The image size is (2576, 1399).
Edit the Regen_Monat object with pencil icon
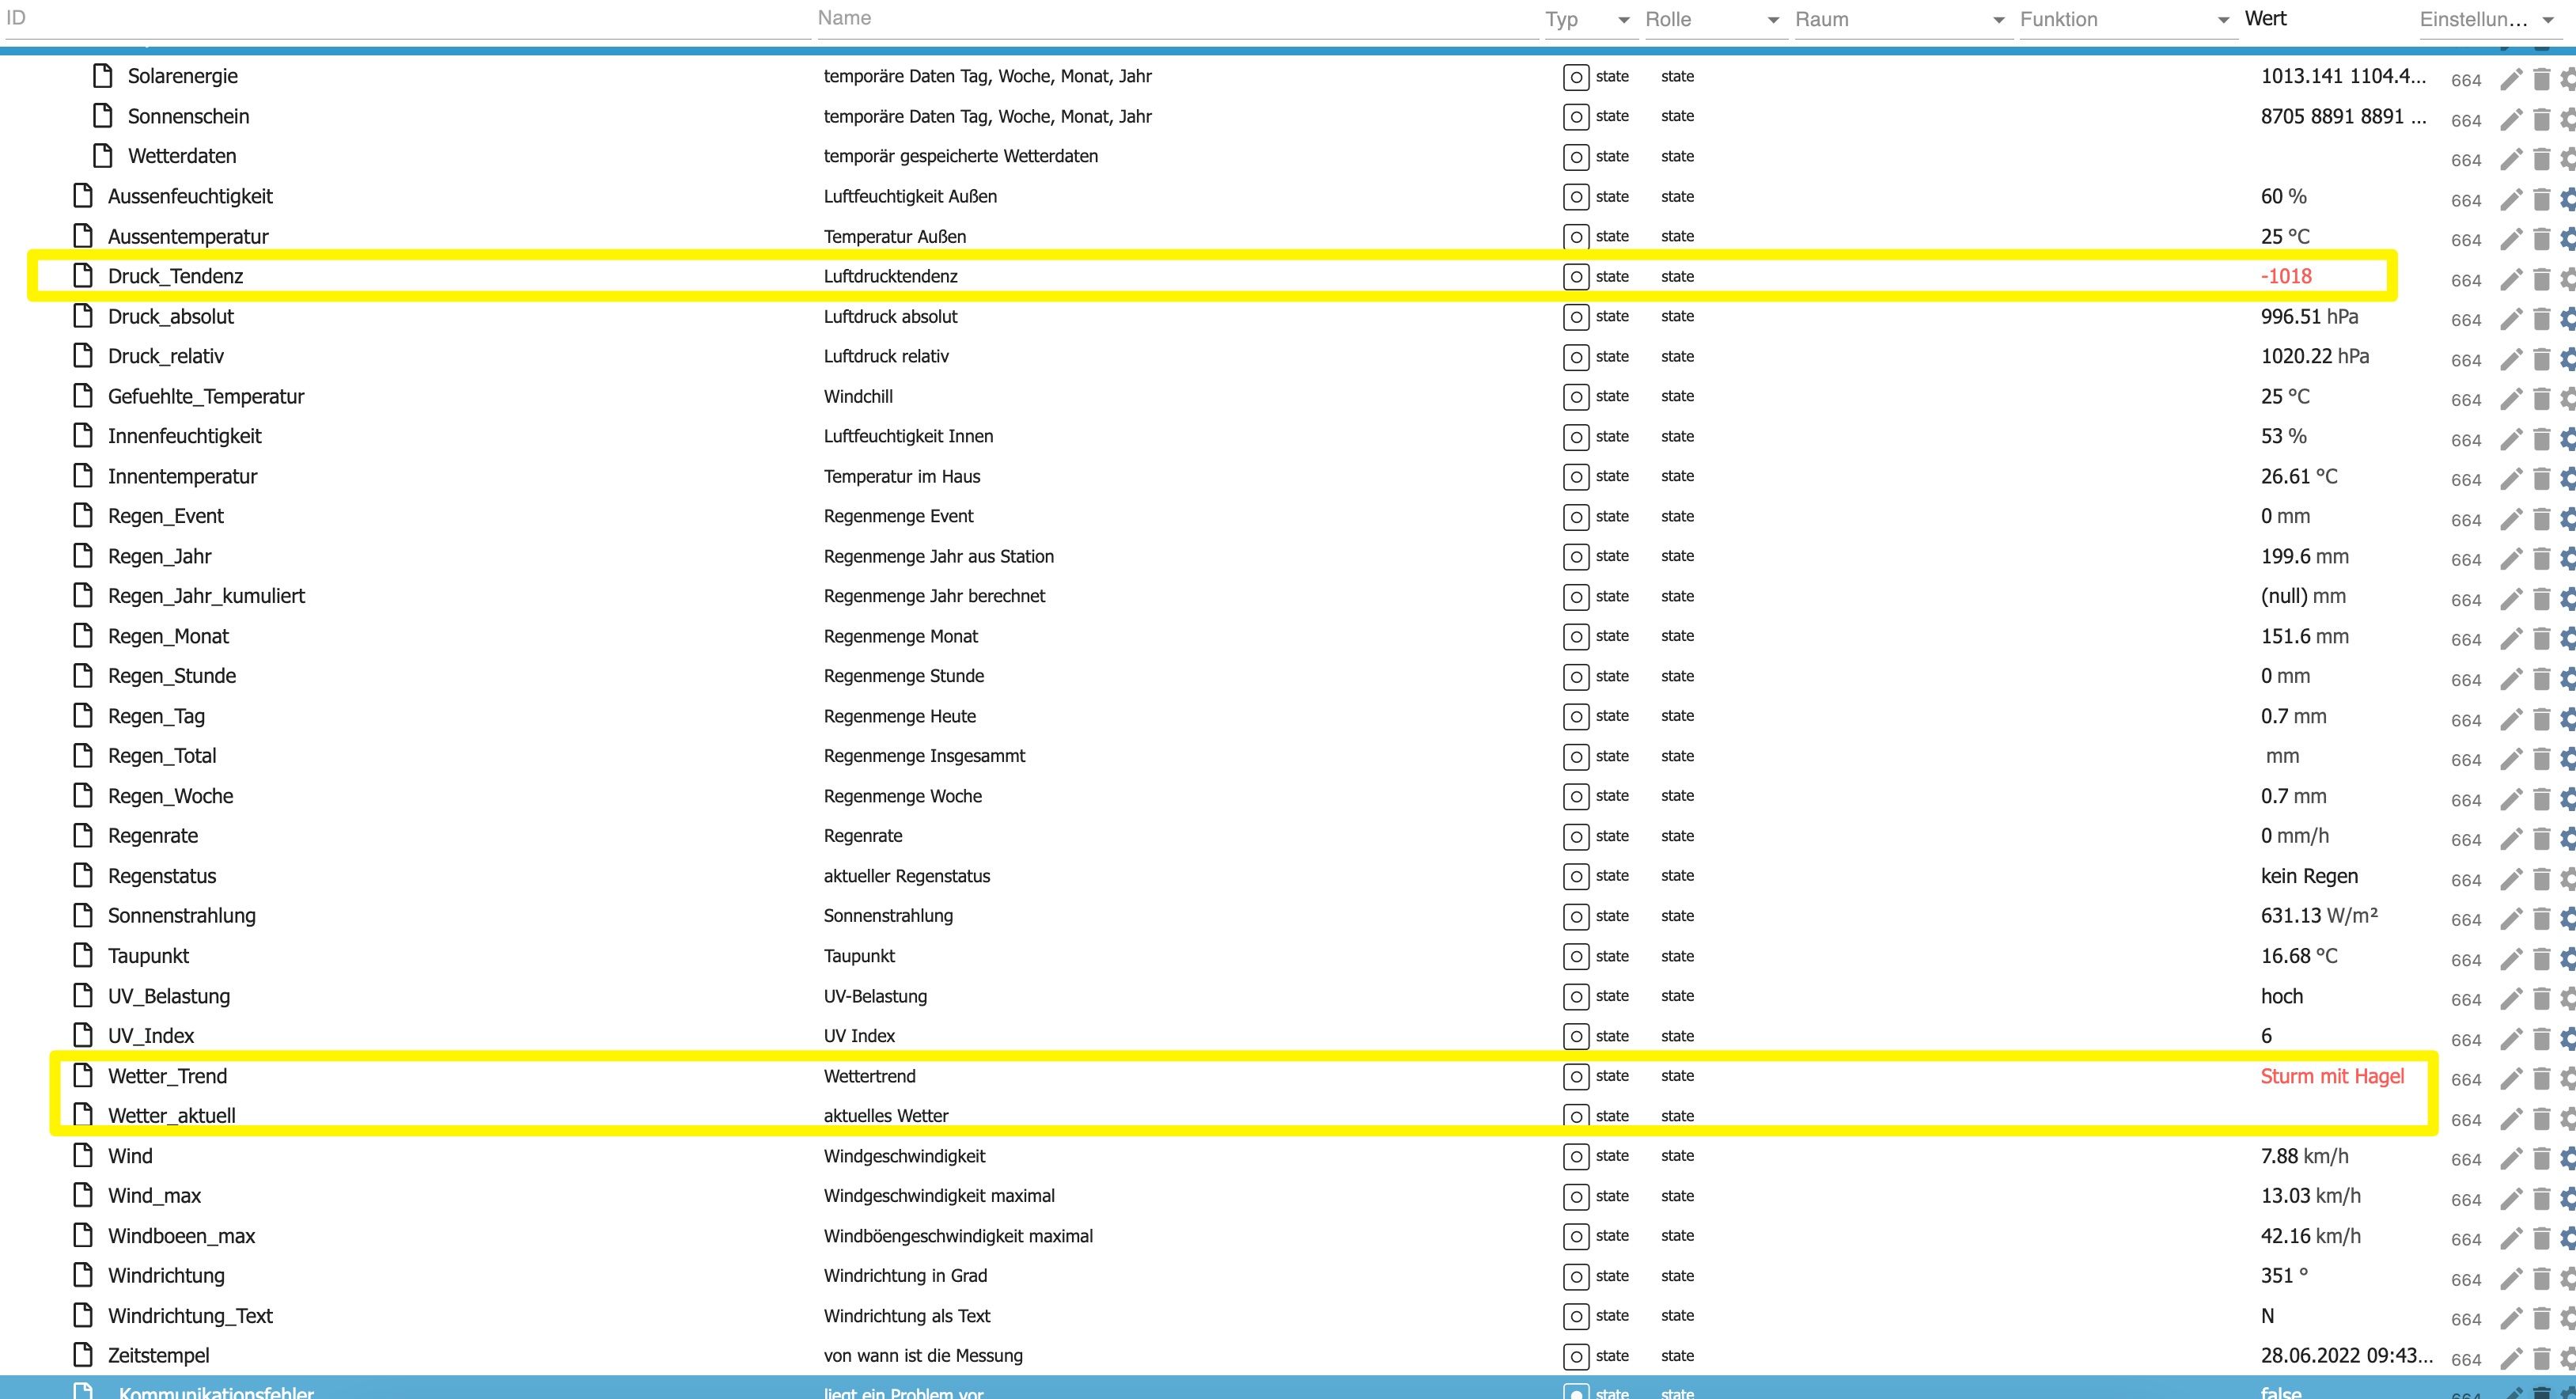(2511, 640)
